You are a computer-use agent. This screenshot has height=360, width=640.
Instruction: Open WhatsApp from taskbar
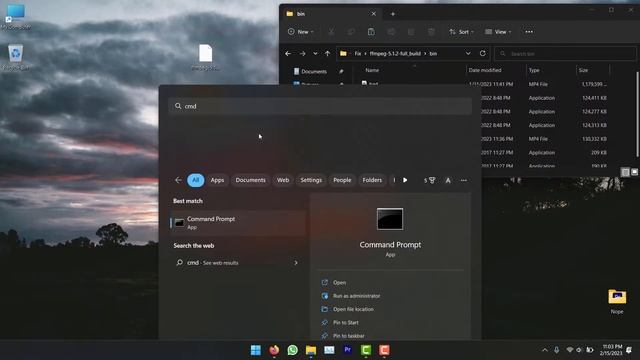[x=292, y=350]
